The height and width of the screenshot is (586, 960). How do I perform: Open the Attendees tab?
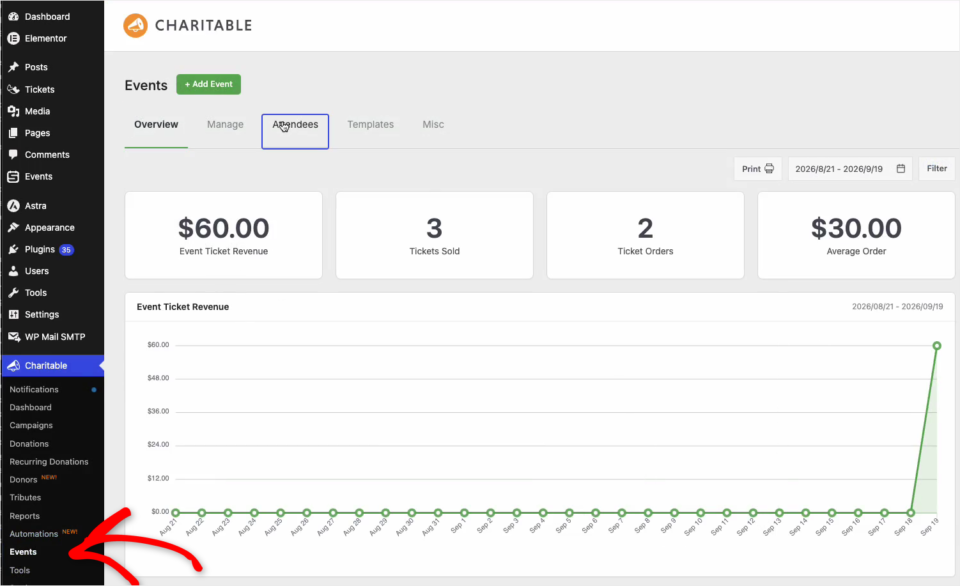295,131
